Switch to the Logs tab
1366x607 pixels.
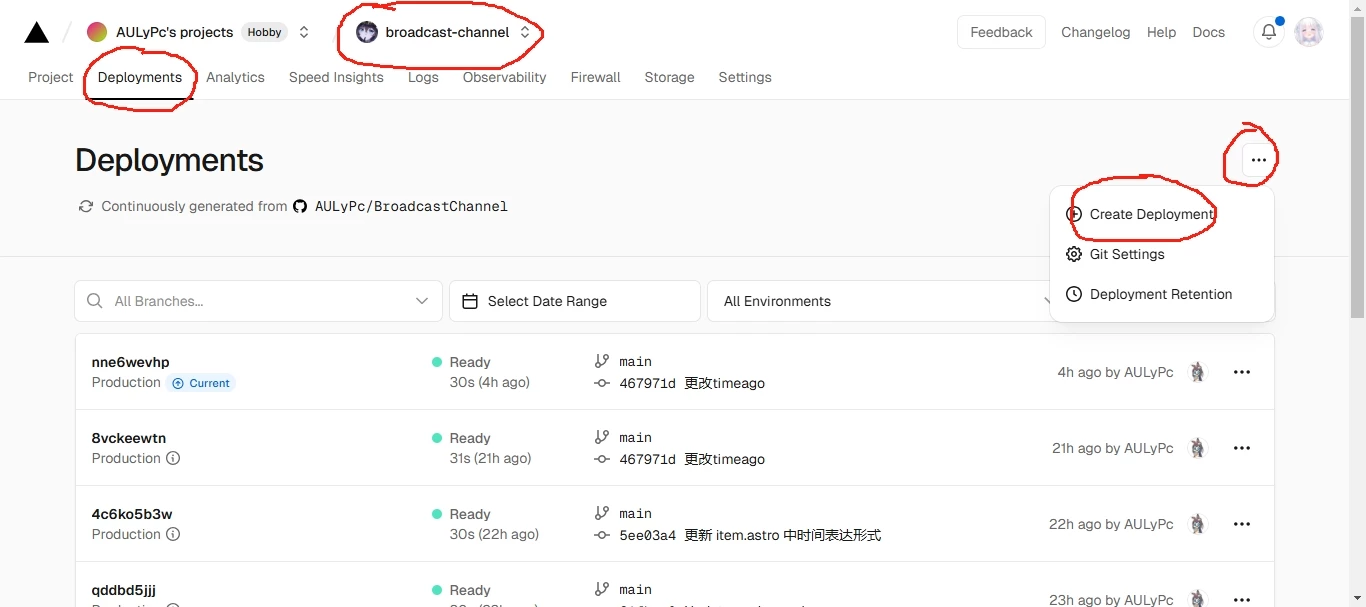click(423, 77)
